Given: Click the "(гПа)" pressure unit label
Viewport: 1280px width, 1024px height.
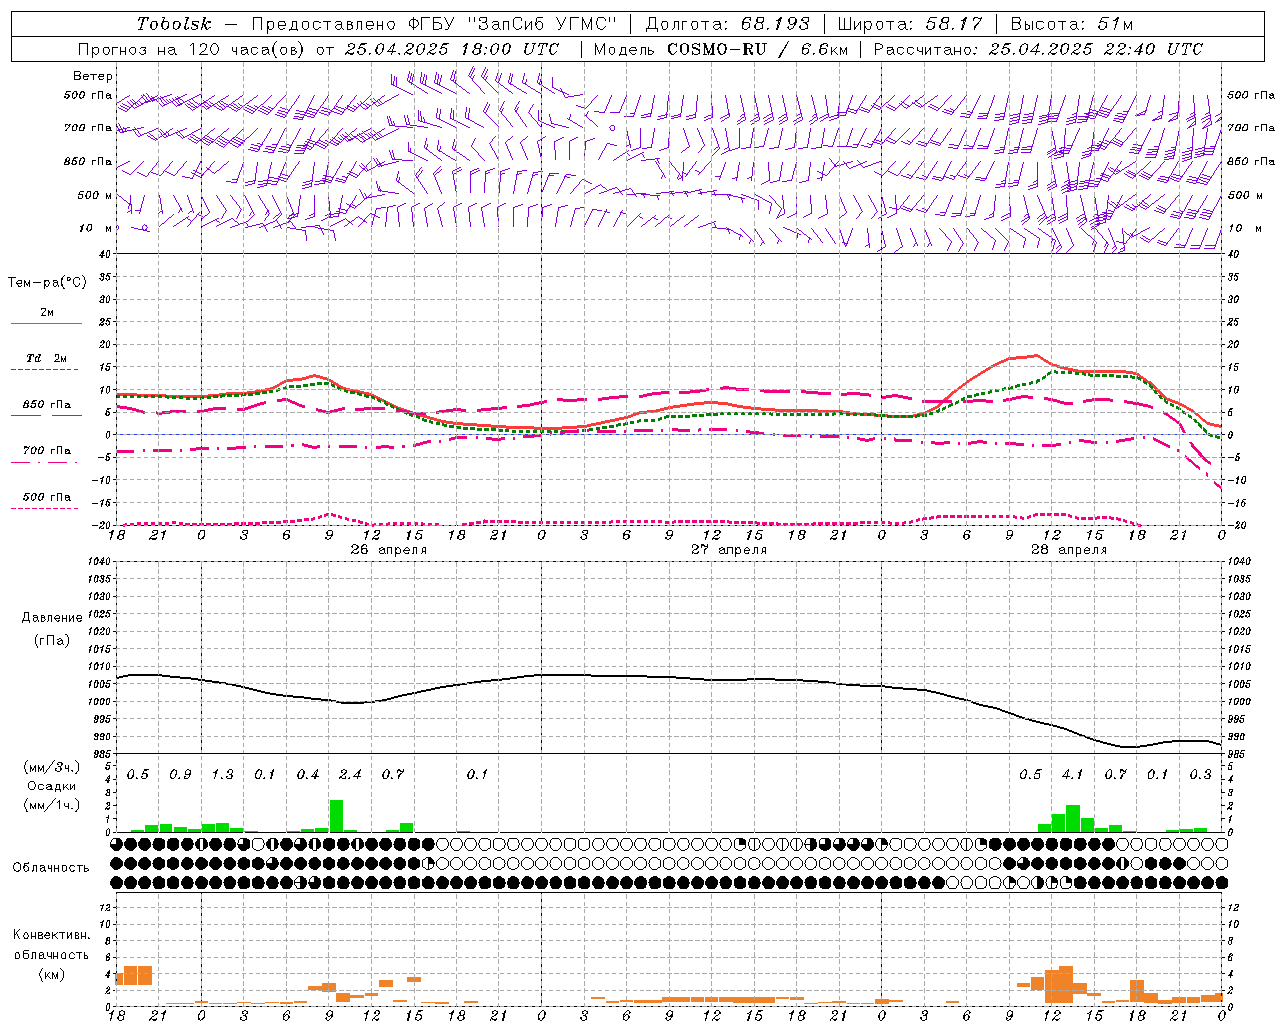Looking at the screenshot, I should (x=52, y=641).
